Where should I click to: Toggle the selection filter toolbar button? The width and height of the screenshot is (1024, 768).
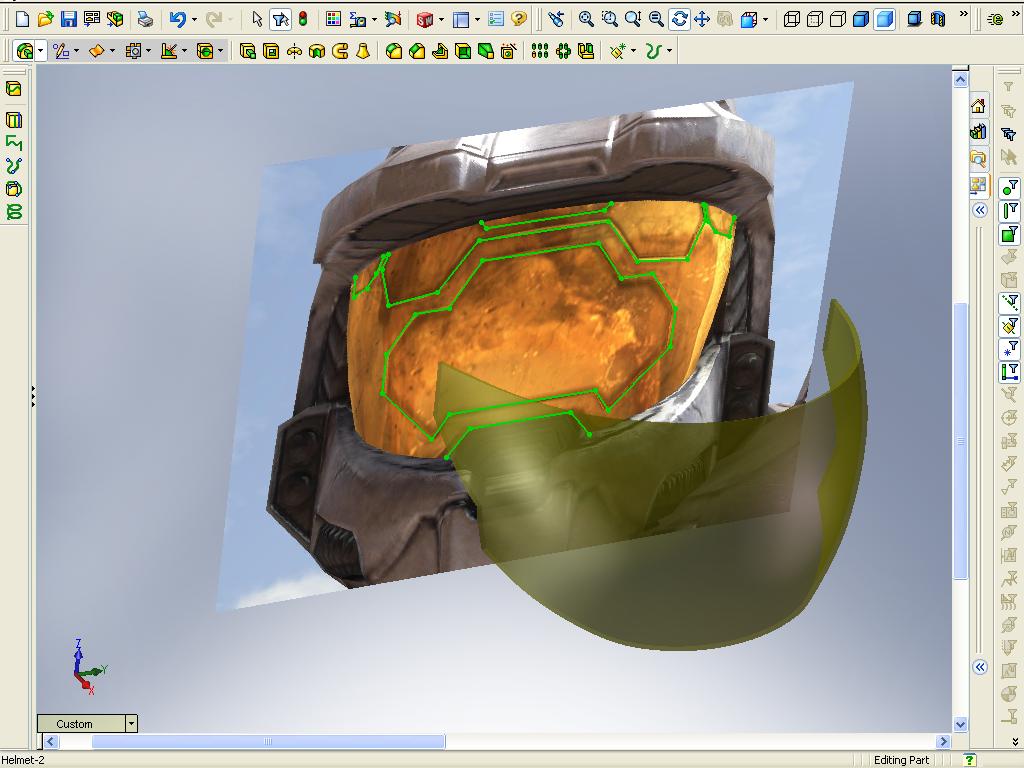pyautogui.click(x=280, y=20)
